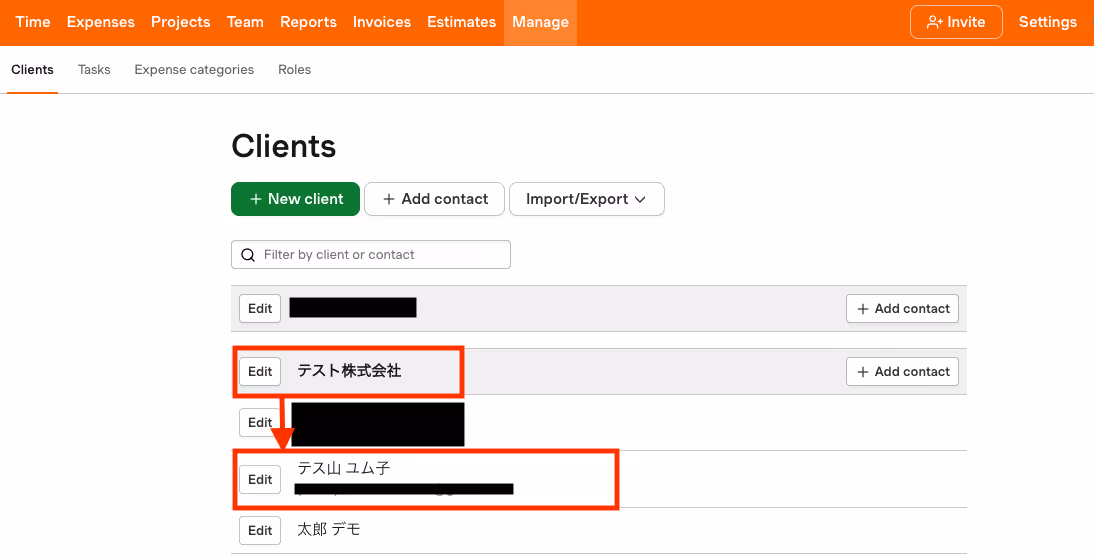Image resolution: width=1094 pixels, height=558 pixels.
Task: Select the テスト株式会社 client name
Action: tap(349, 371)
